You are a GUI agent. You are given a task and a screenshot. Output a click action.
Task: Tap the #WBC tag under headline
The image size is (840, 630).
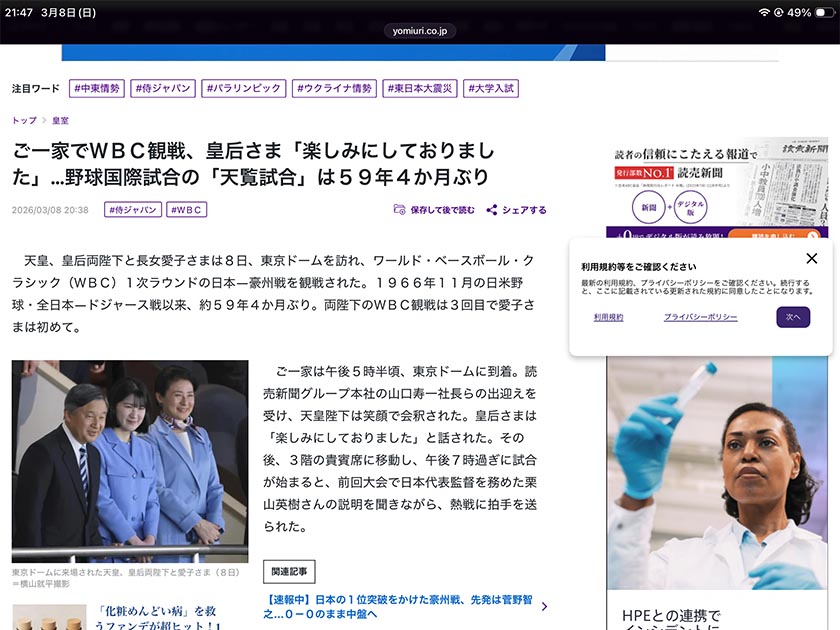[x=186, y=210]
